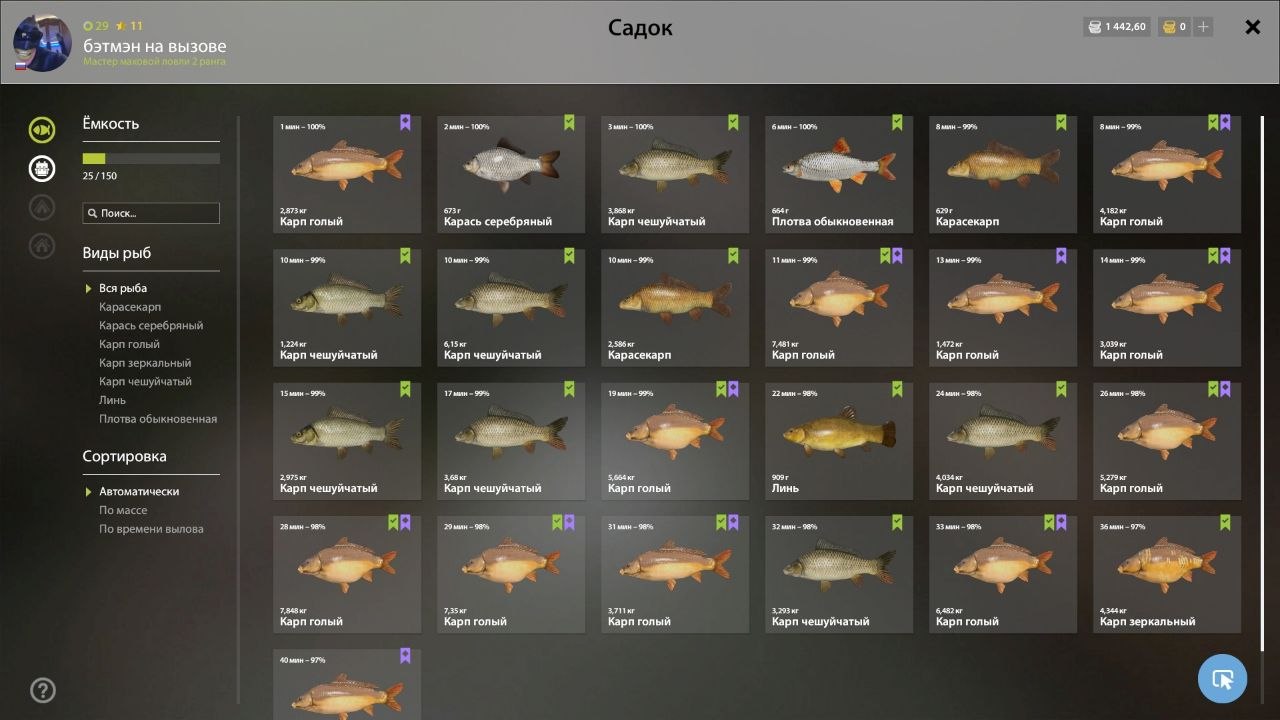This screenshot has width=1280, height=720.
Task: Sort fish by mass По массе
Action: click(x=123, y=510)
